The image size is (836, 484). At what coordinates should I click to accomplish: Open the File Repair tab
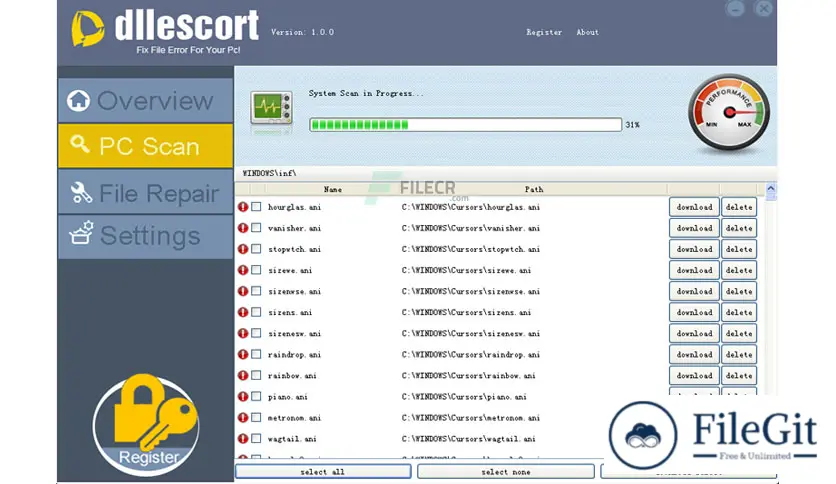[x=146, y=192]
